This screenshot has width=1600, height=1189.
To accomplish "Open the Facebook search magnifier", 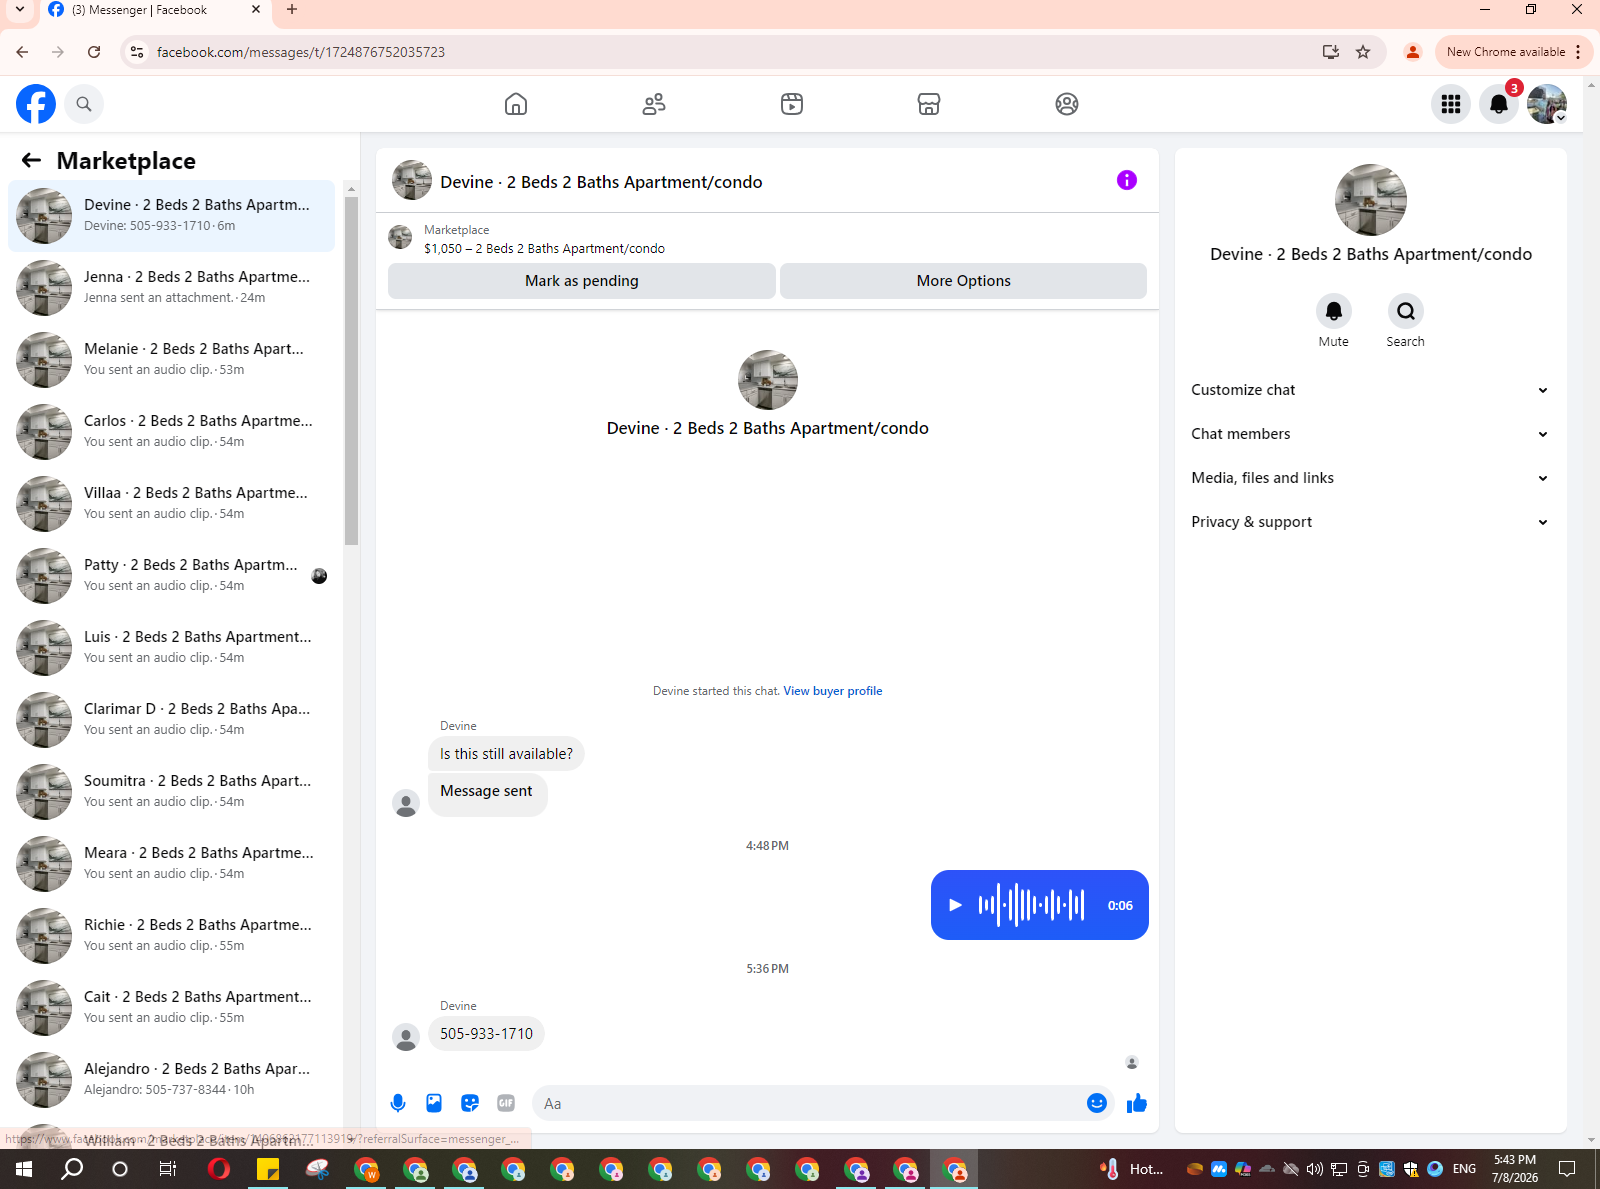I will 84,104.
